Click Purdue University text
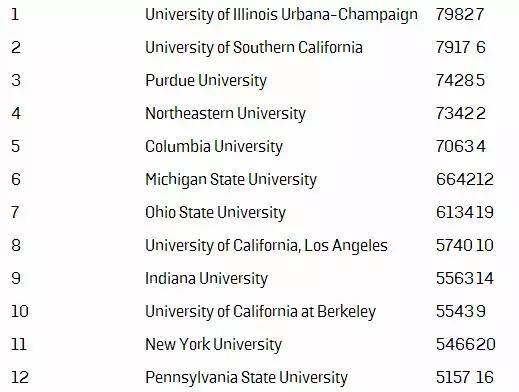Viewport: 519px width, 392px height. point(206,81)
